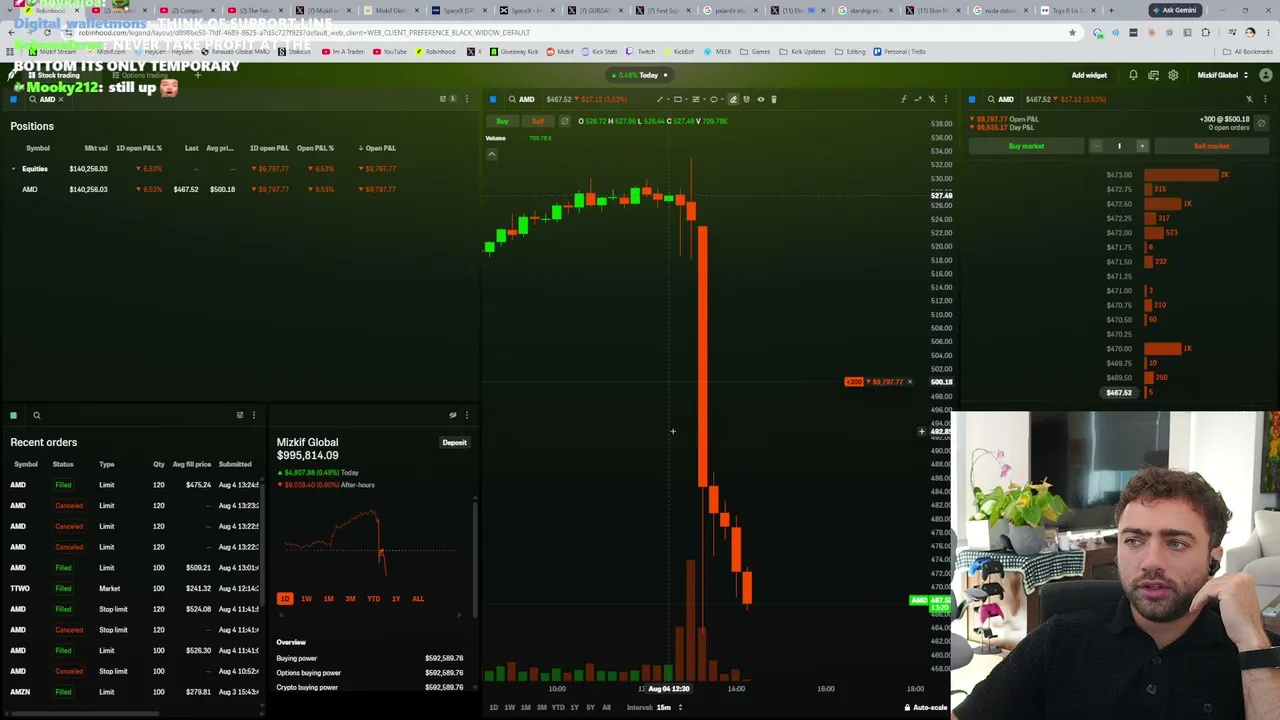Open the recent orders search icon
Image resolution: width=1280 pixels, height=720 pixels.
(x=37, y=415)
